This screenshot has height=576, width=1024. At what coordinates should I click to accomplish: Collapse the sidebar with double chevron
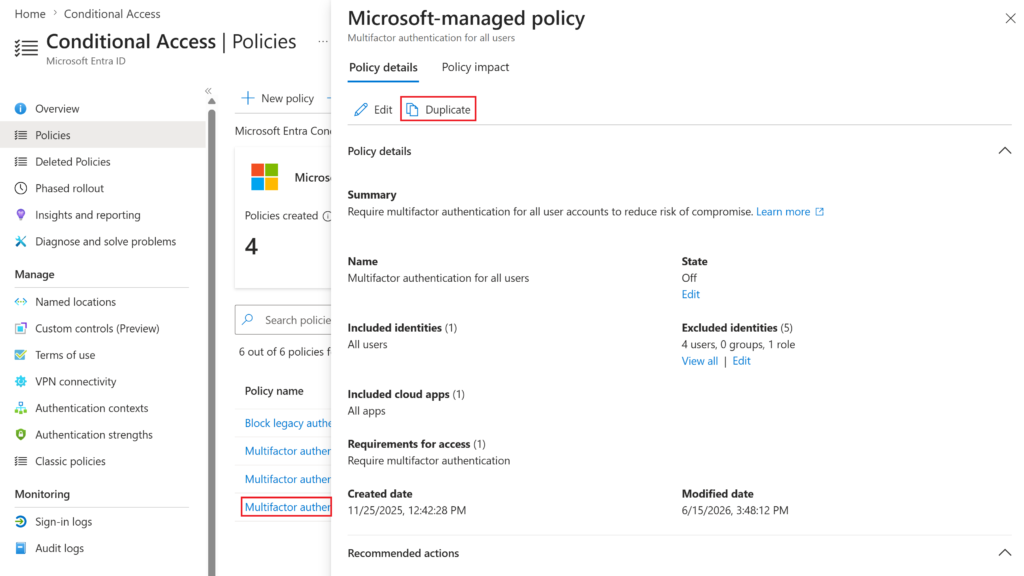click(x=208, y=91)
